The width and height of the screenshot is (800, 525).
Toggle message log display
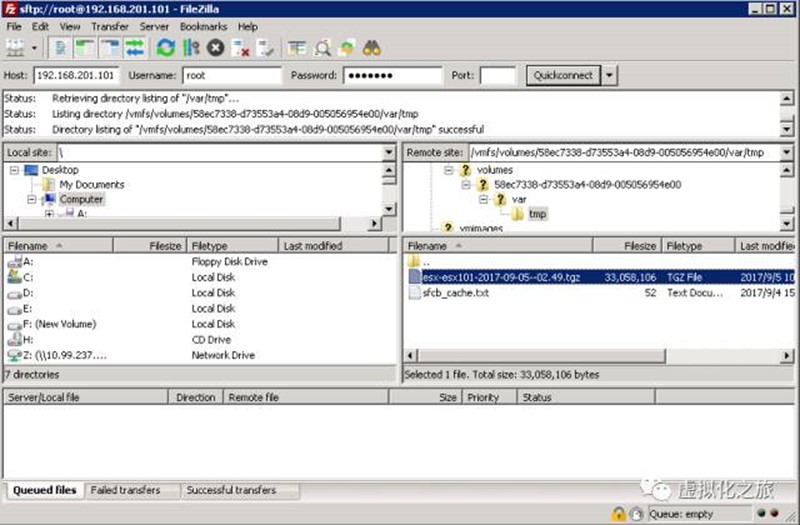[60, 48]
